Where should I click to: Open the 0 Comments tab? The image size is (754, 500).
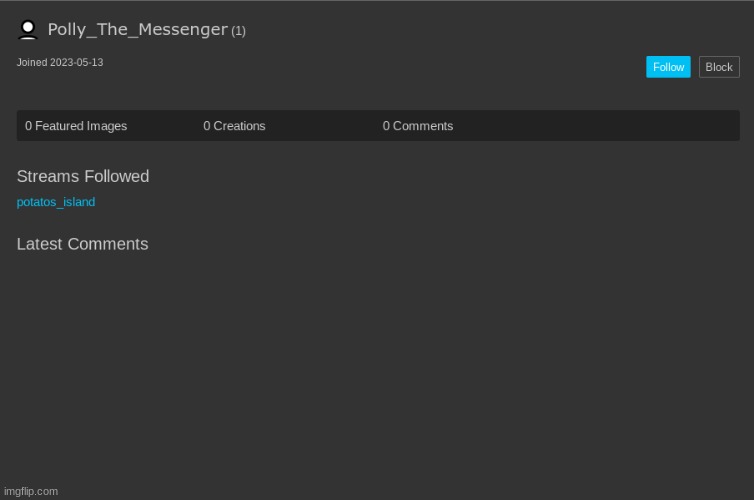click(417, 126)
